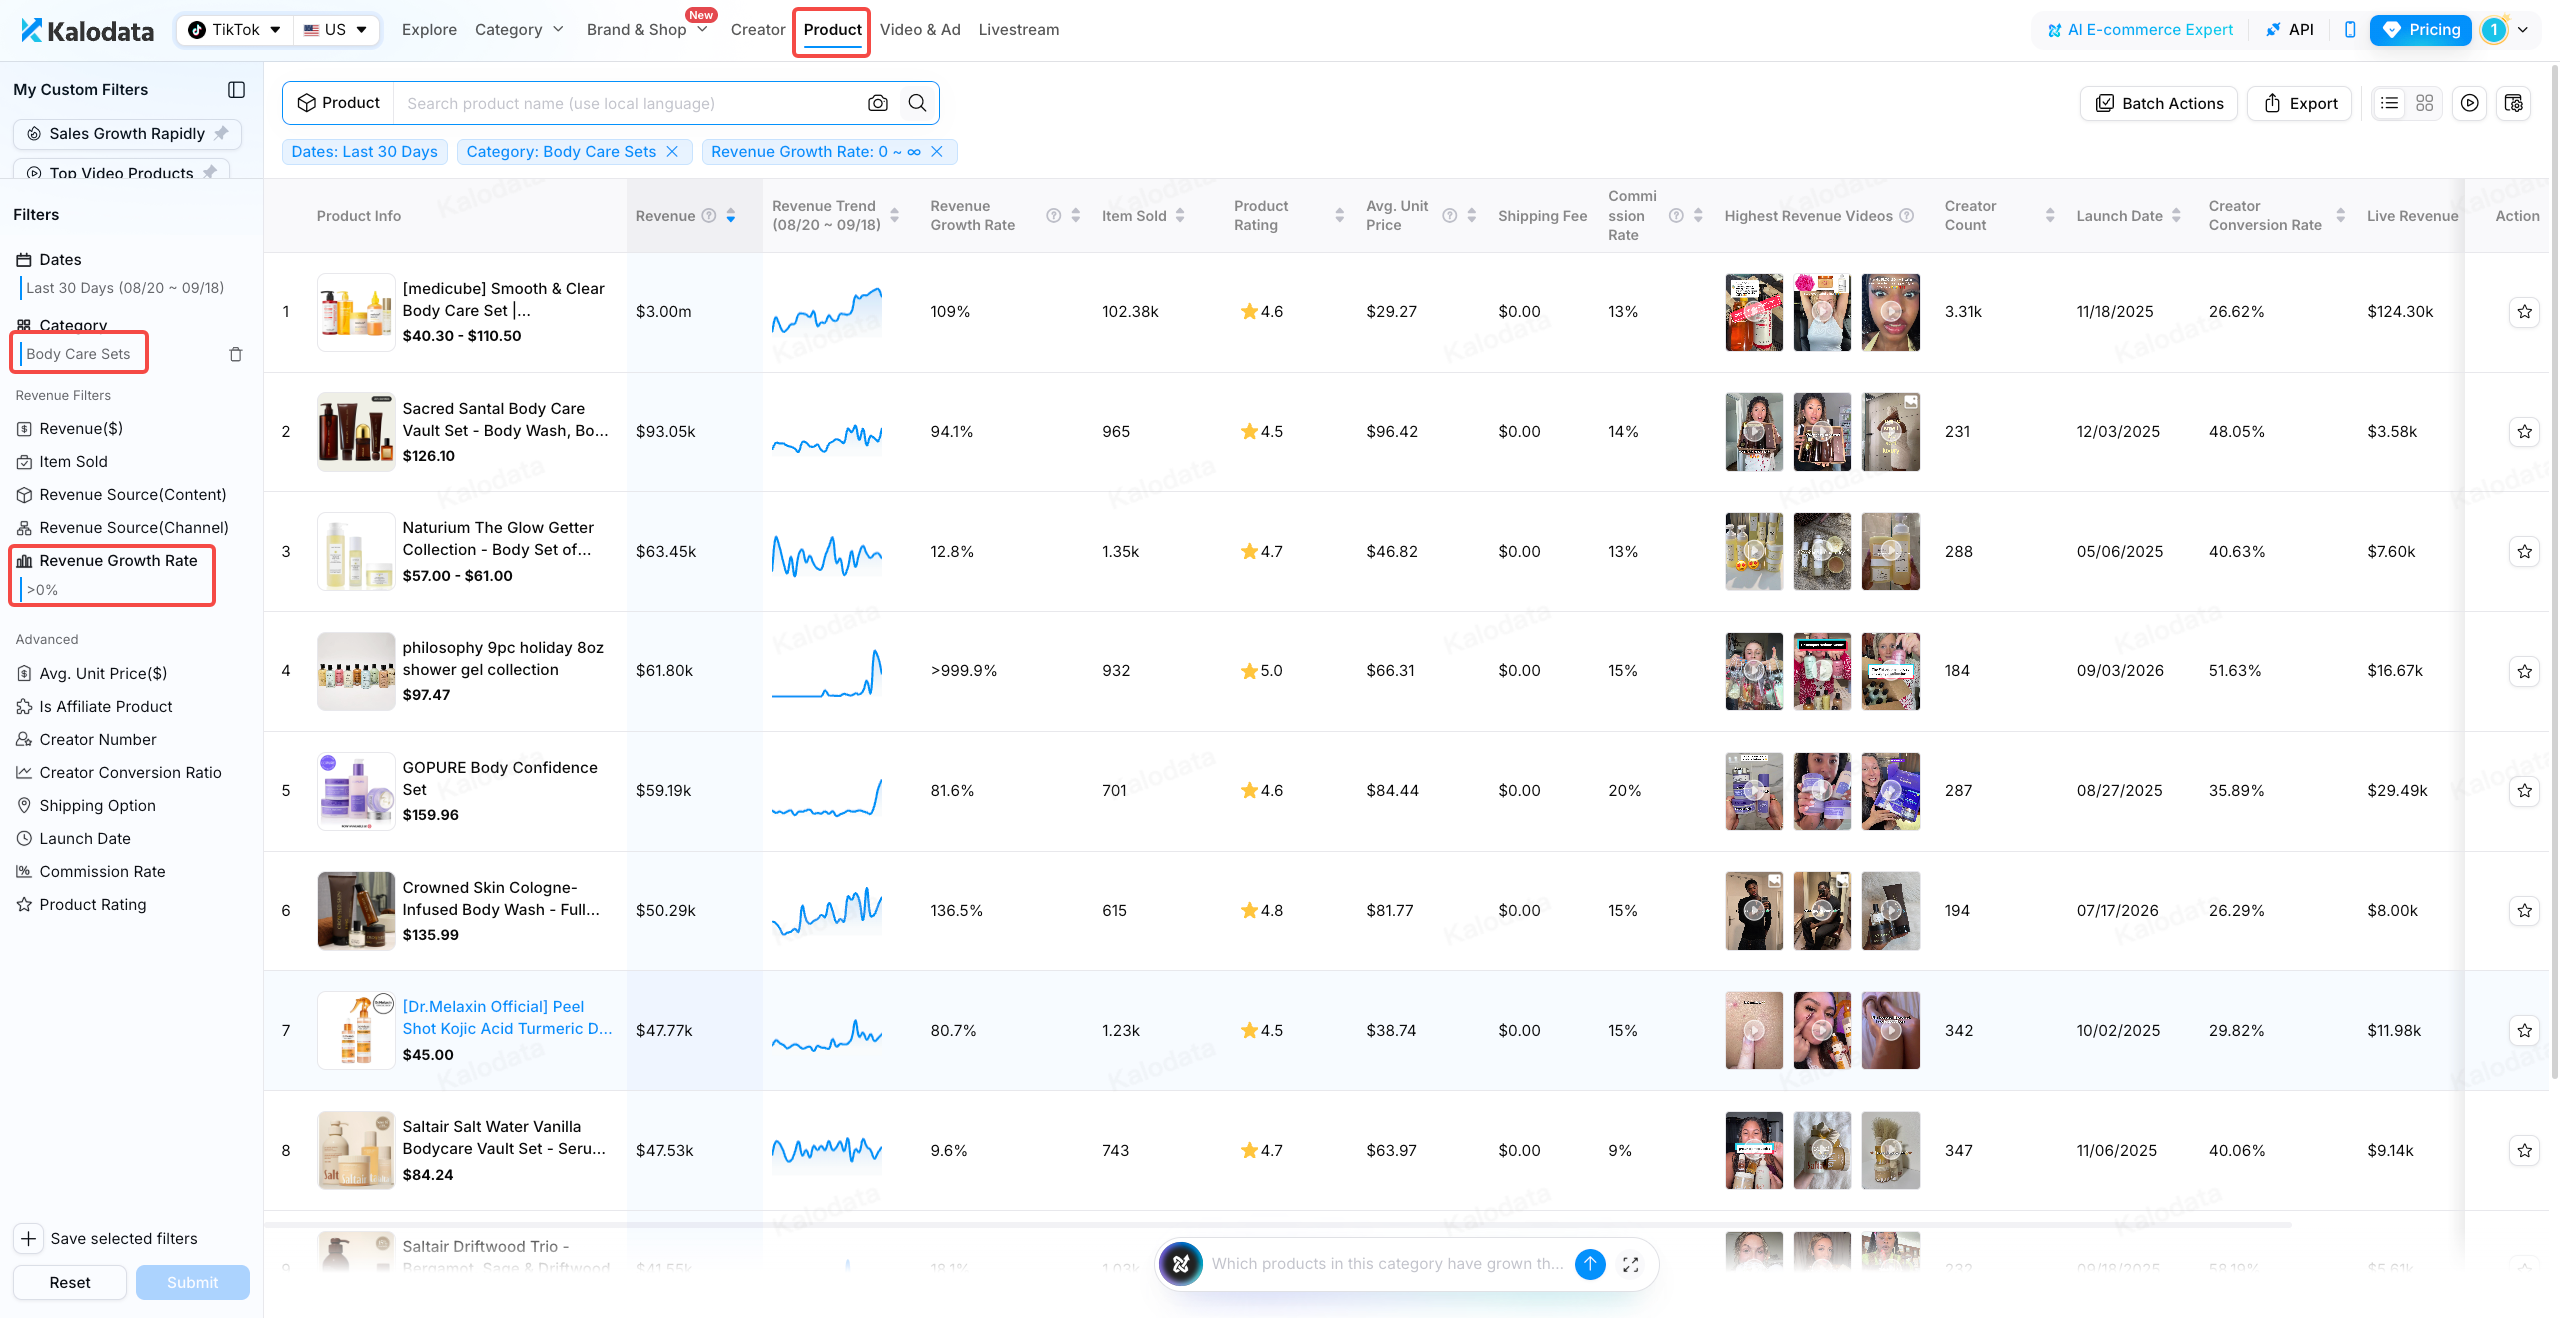Favorite the Crowned Skin Cologne product
This screenshot has height=1318, width=2560.
[2524, 911]
